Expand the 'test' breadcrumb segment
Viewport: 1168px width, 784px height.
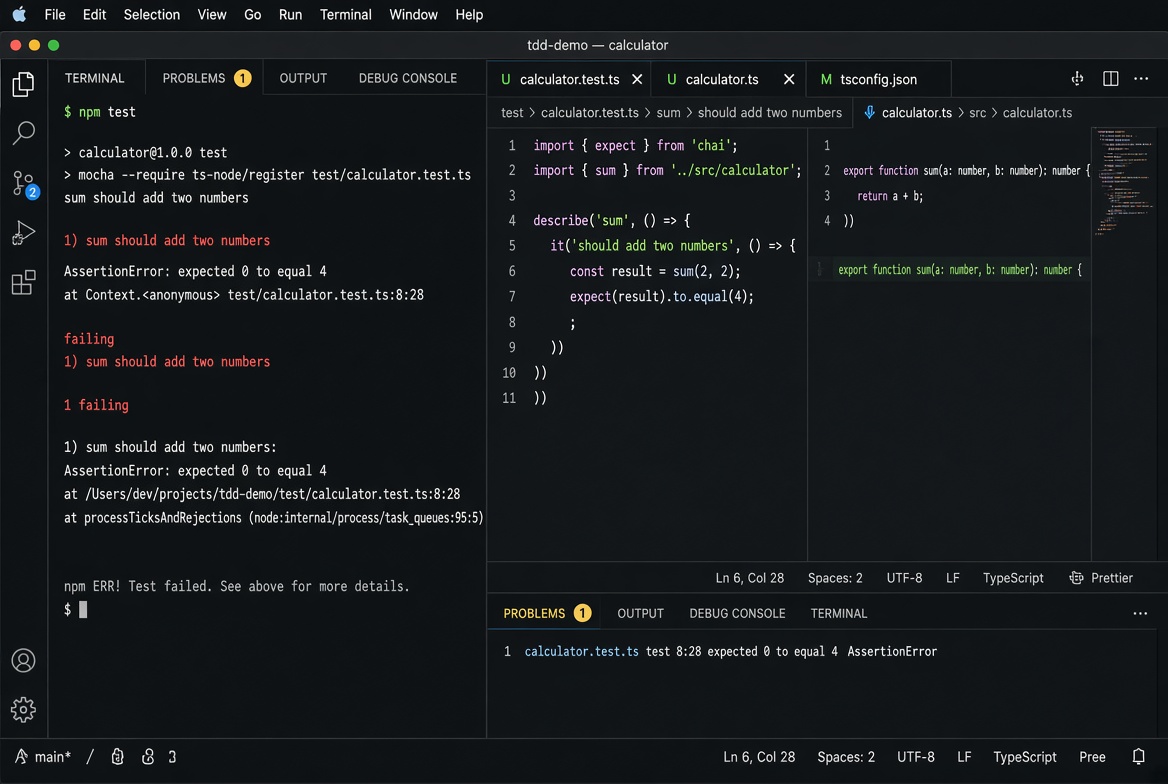(512, 113)
